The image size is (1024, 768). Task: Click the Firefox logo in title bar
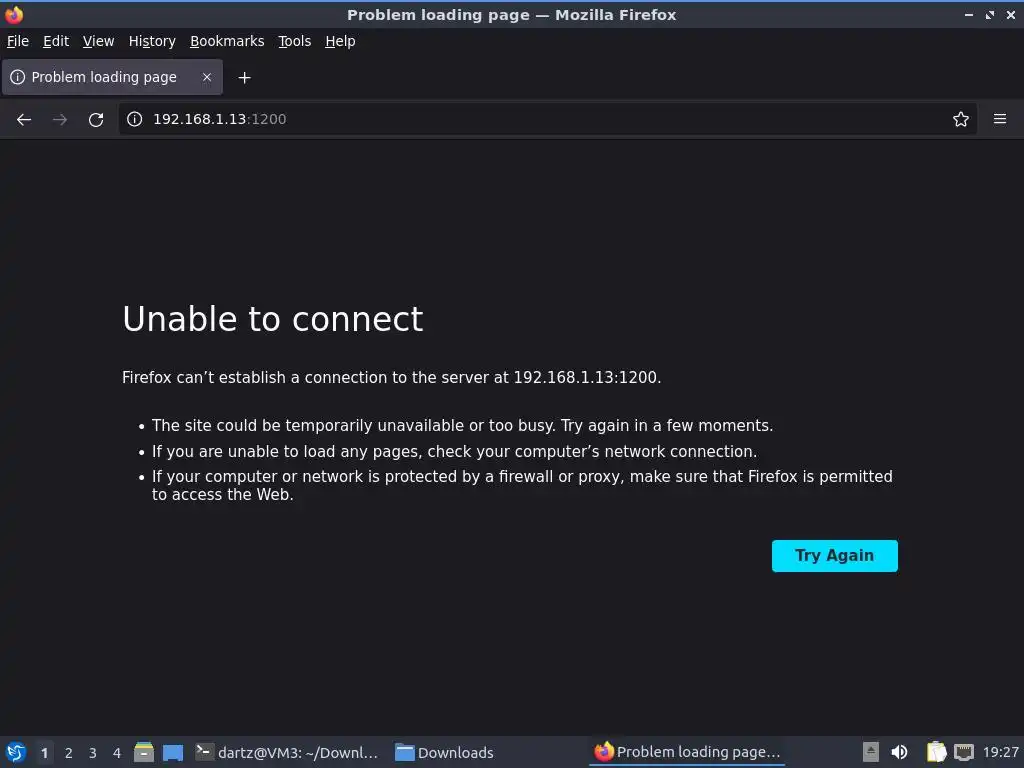click(x=14, y=14)
